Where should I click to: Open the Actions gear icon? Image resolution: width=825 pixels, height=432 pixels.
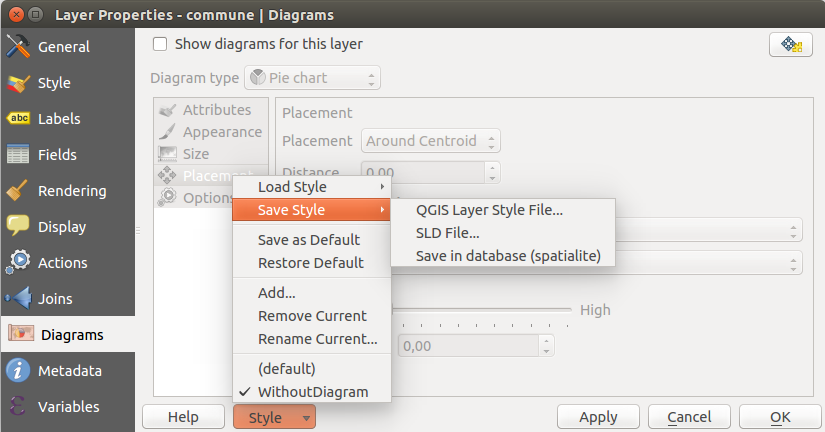18,263
